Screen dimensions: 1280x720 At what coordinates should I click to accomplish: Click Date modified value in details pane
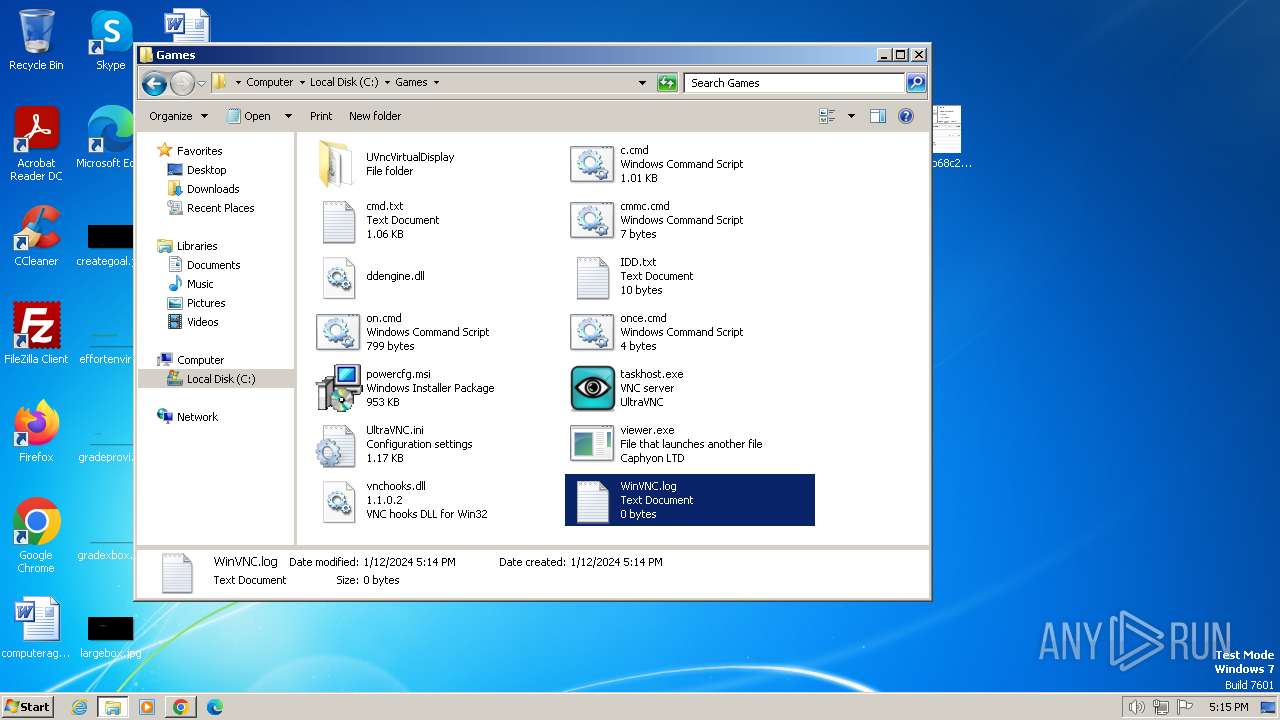[x=410, y=562]
